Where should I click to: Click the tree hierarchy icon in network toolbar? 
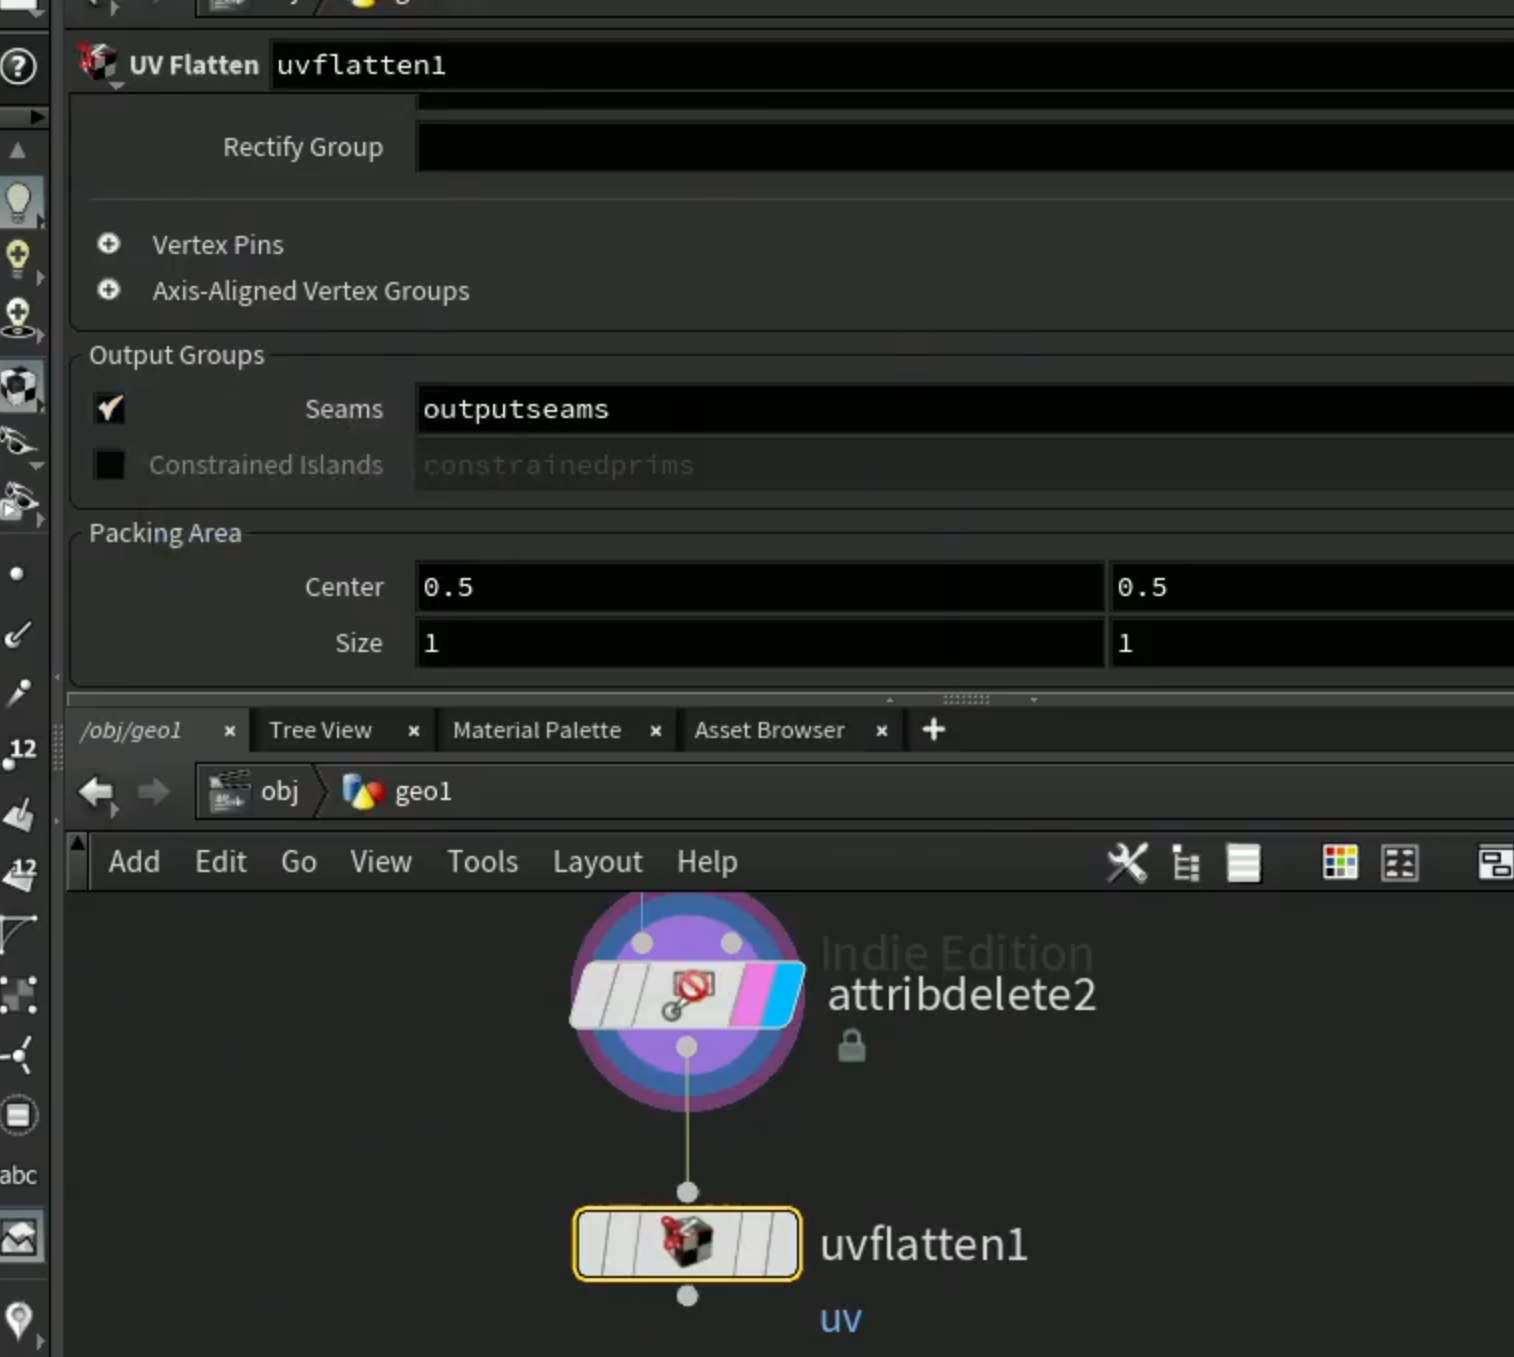click(x=1186, y=863)
